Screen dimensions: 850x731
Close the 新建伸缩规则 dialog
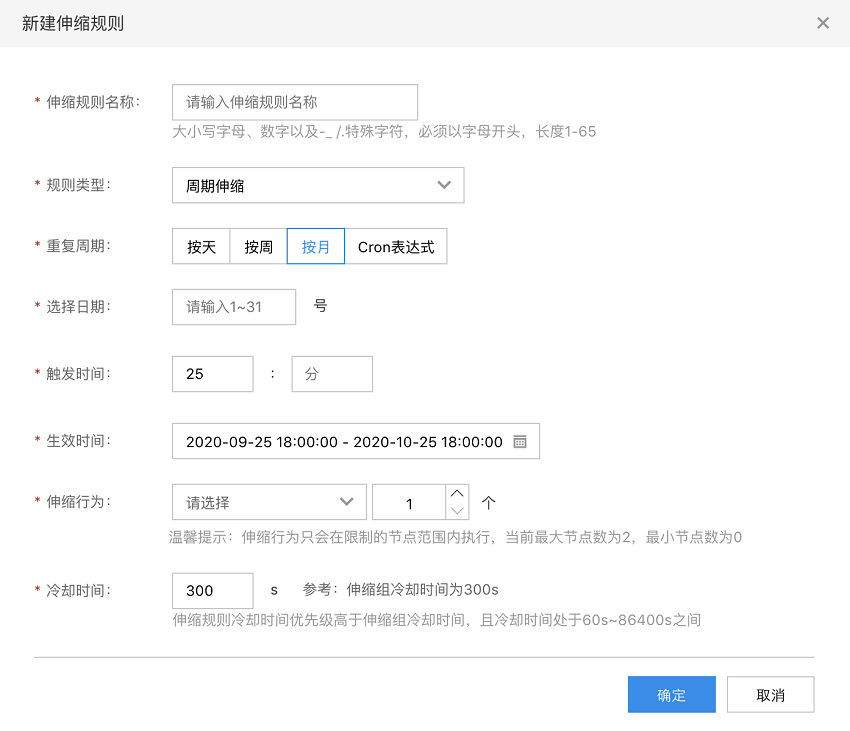tap(822, 23)
